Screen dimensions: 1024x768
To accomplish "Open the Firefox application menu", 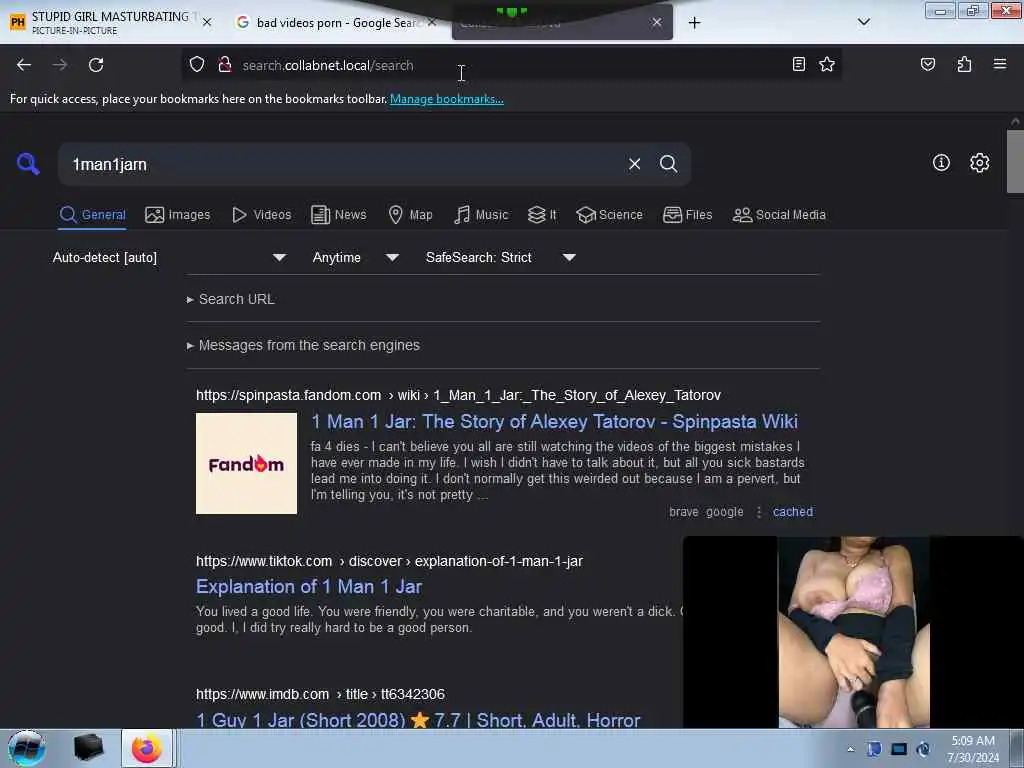I will coord(1000,64).
